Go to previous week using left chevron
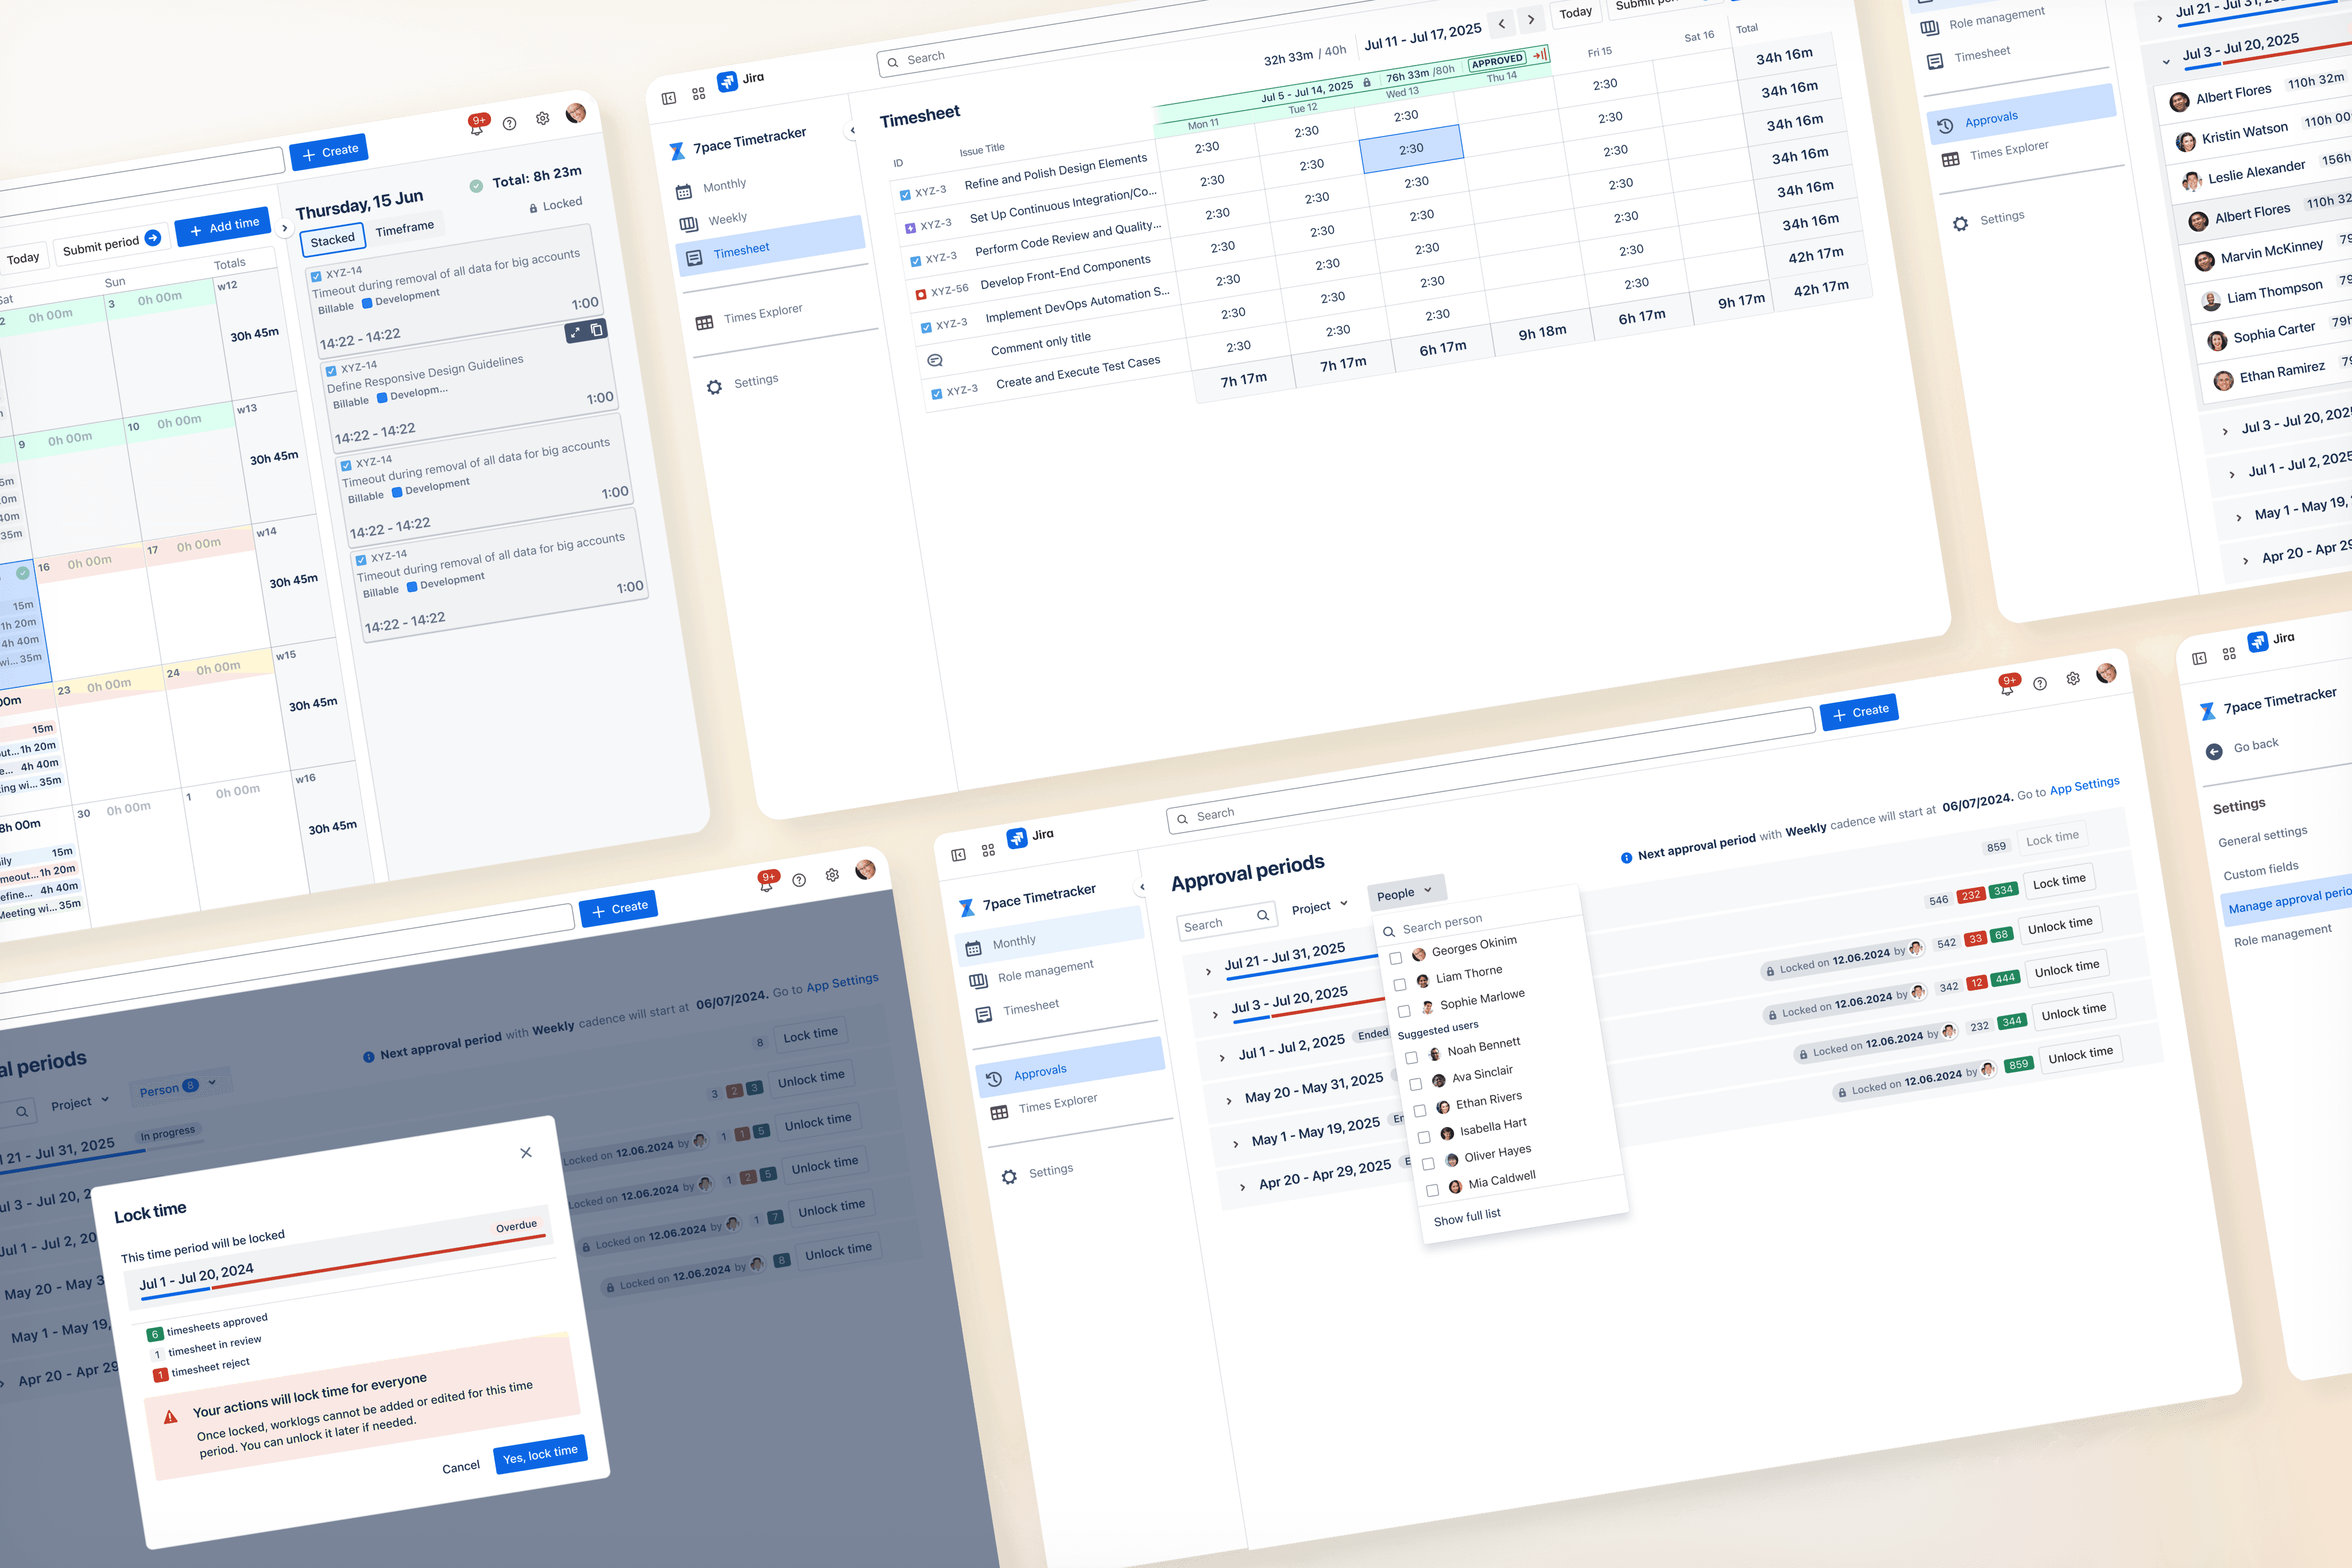 point(1501,23)
